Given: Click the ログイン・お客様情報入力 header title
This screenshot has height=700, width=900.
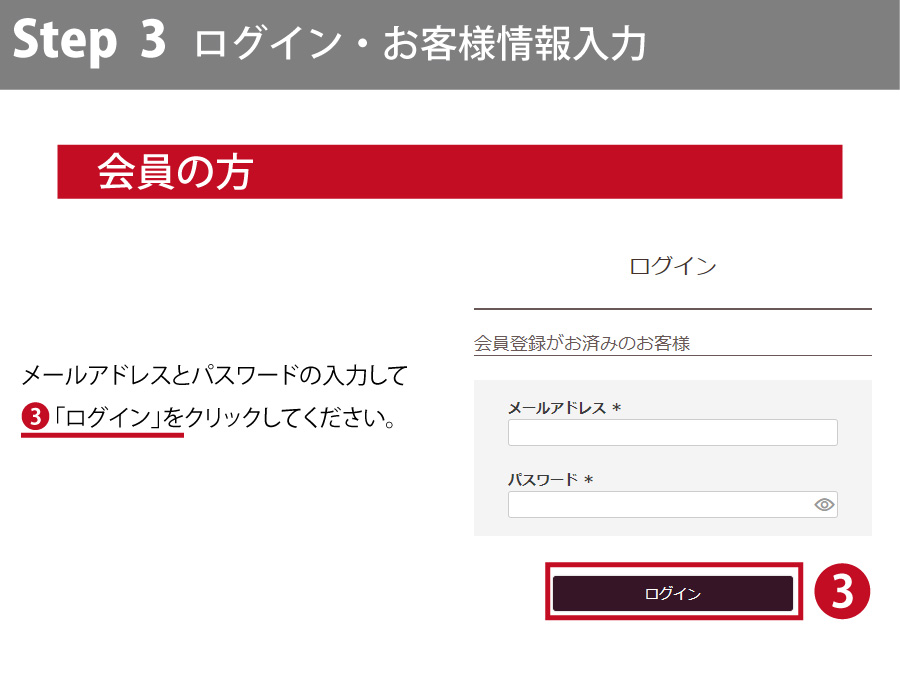Looking at the screenshot, I should pos(420,45).
